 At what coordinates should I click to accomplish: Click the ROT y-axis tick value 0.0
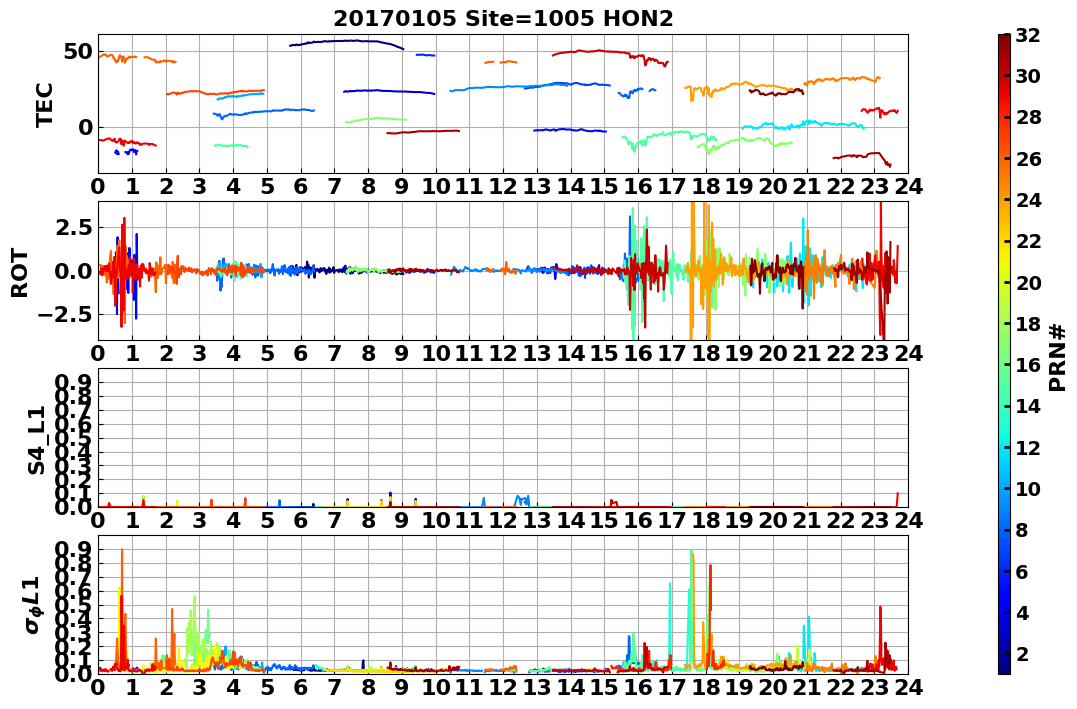click(73, 271)
